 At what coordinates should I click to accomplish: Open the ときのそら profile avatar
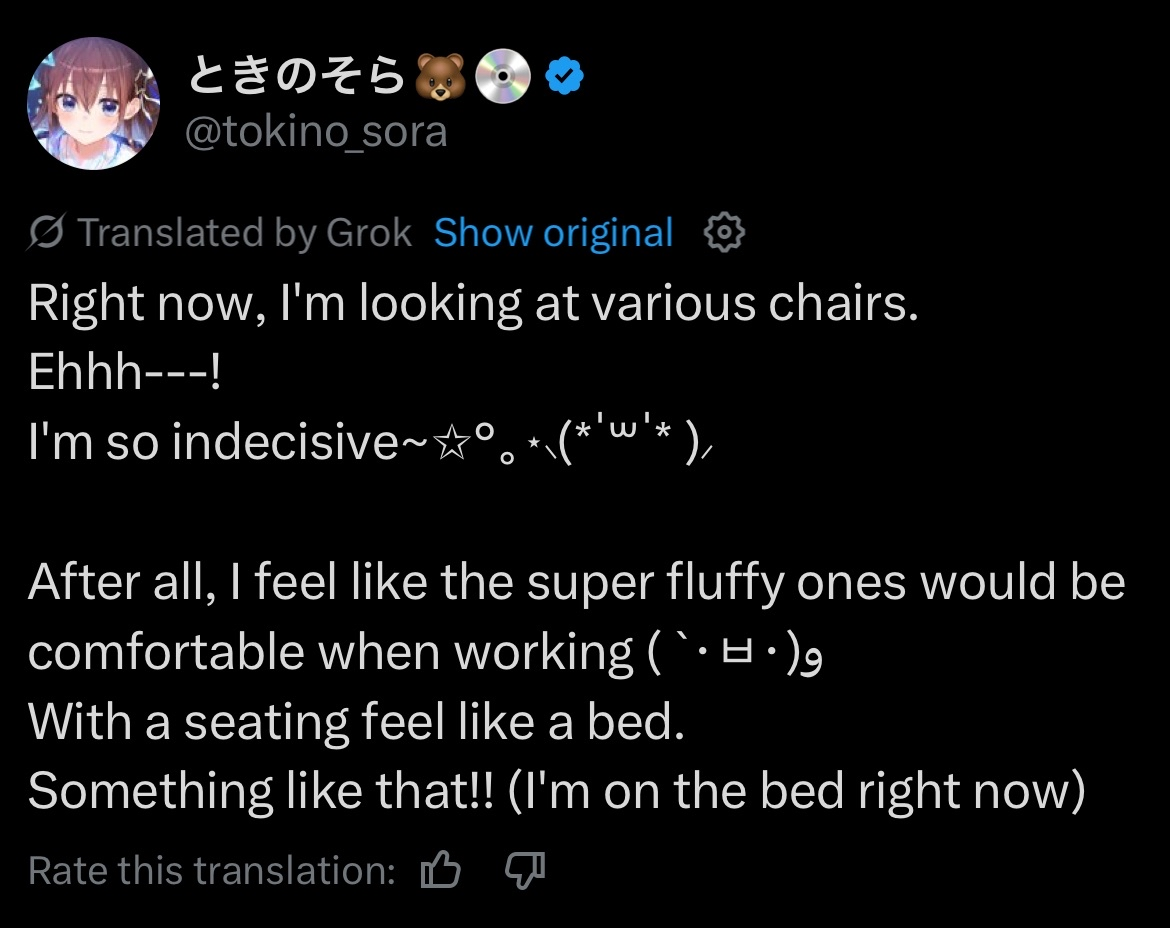pyautogui.click(x=93, y=104)
